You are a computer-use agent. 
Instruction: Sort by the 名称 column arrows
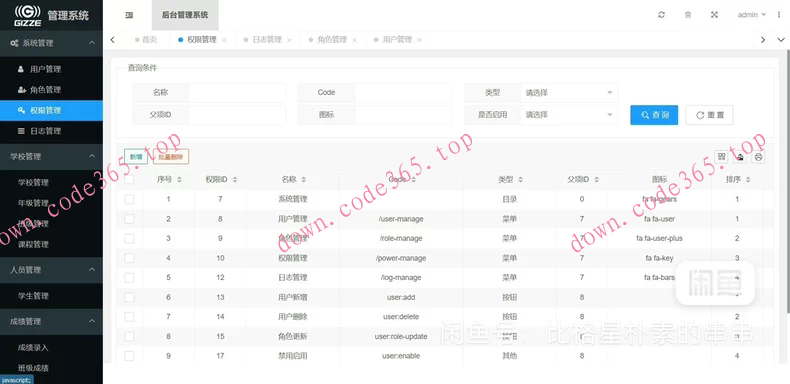tap(303, 179)
